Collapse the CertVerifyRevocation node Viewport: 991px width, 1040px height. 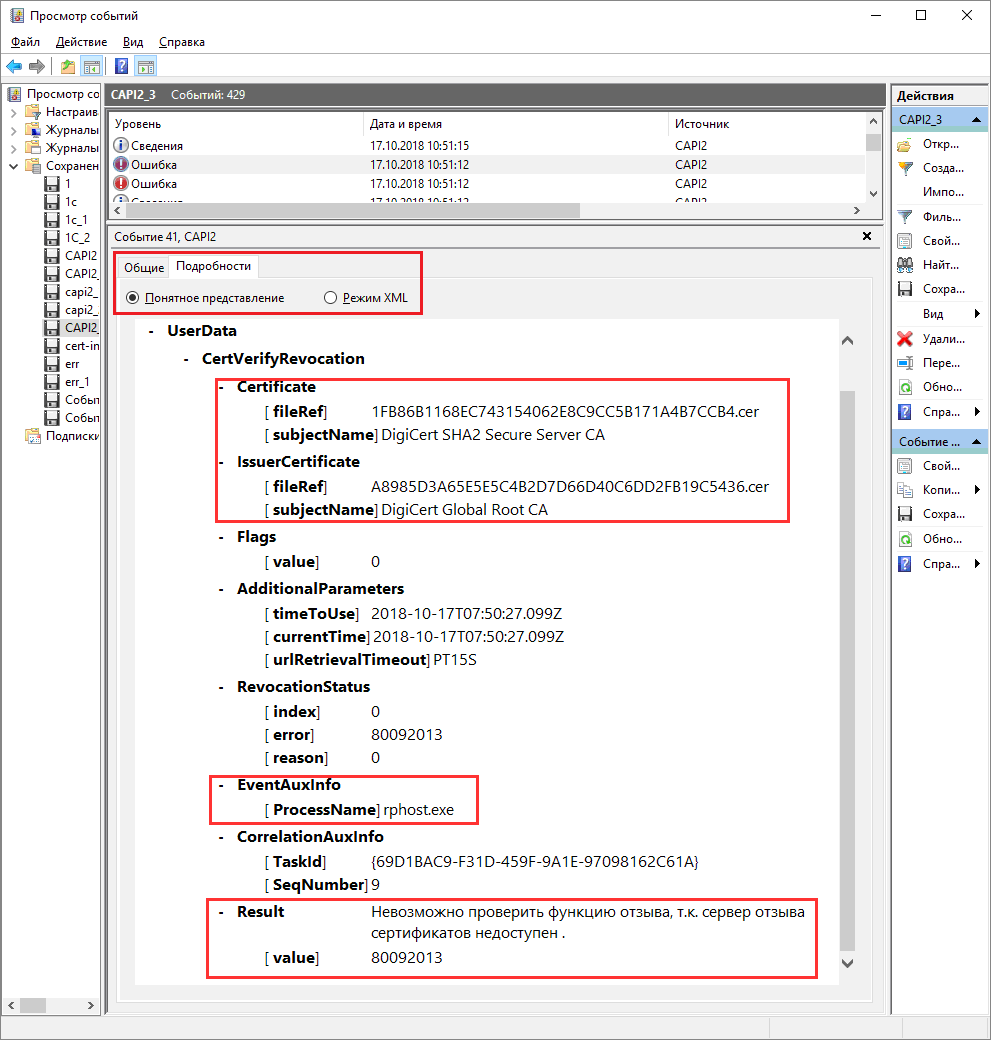tap(185, 359)
